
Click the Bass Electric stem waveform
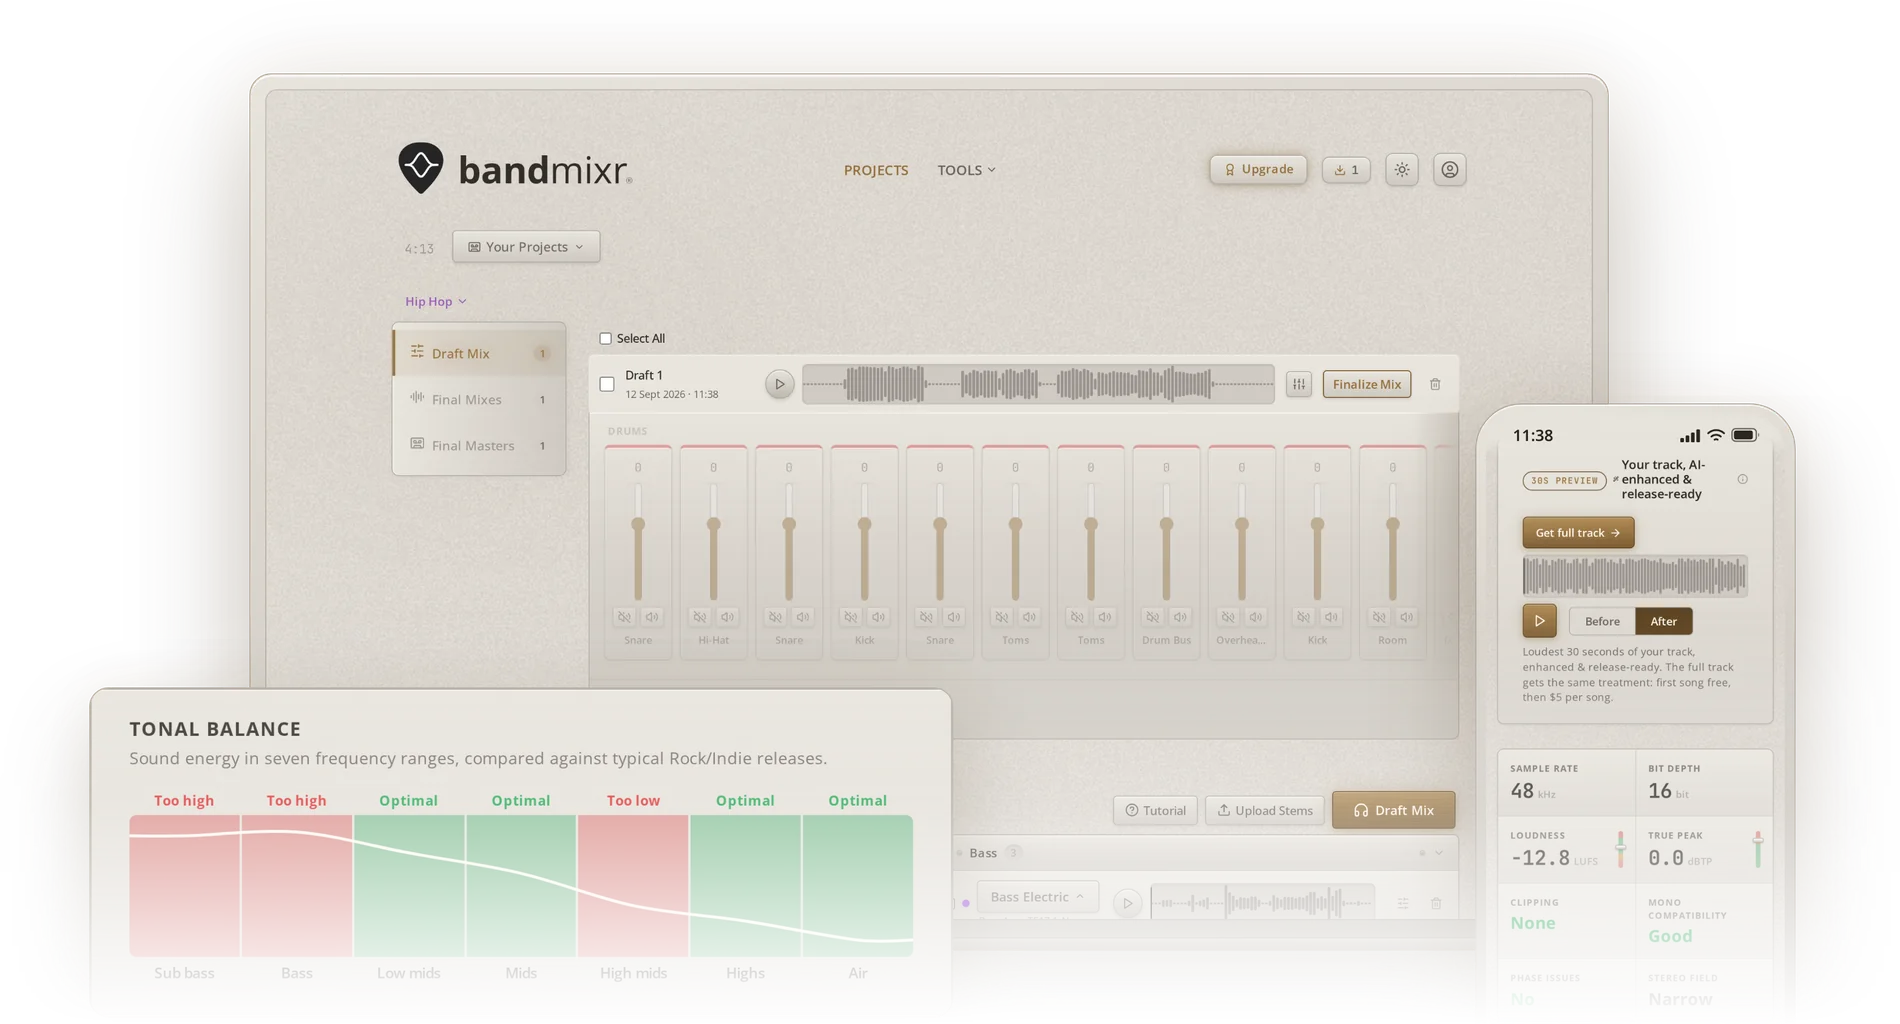coord(1262,903)
